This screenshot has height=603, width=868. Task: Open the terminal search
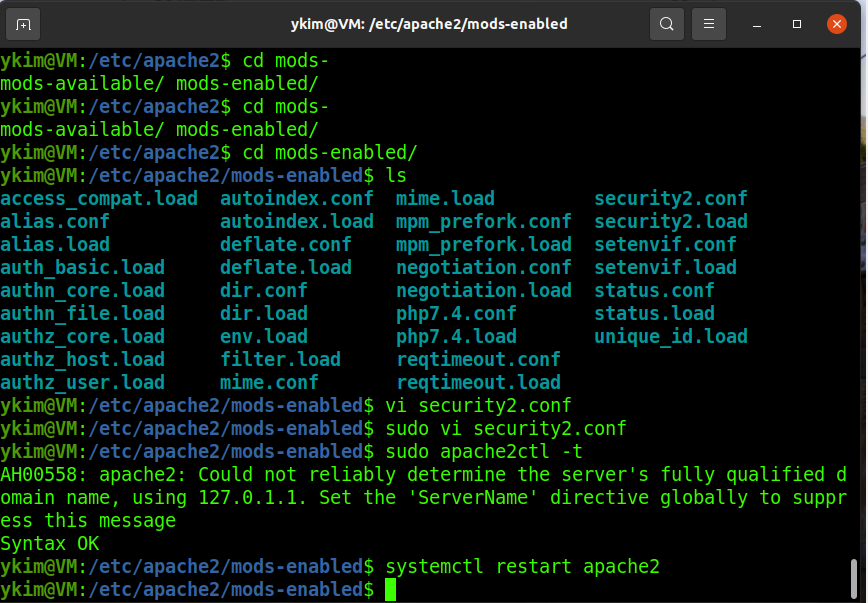pos(666,24)
